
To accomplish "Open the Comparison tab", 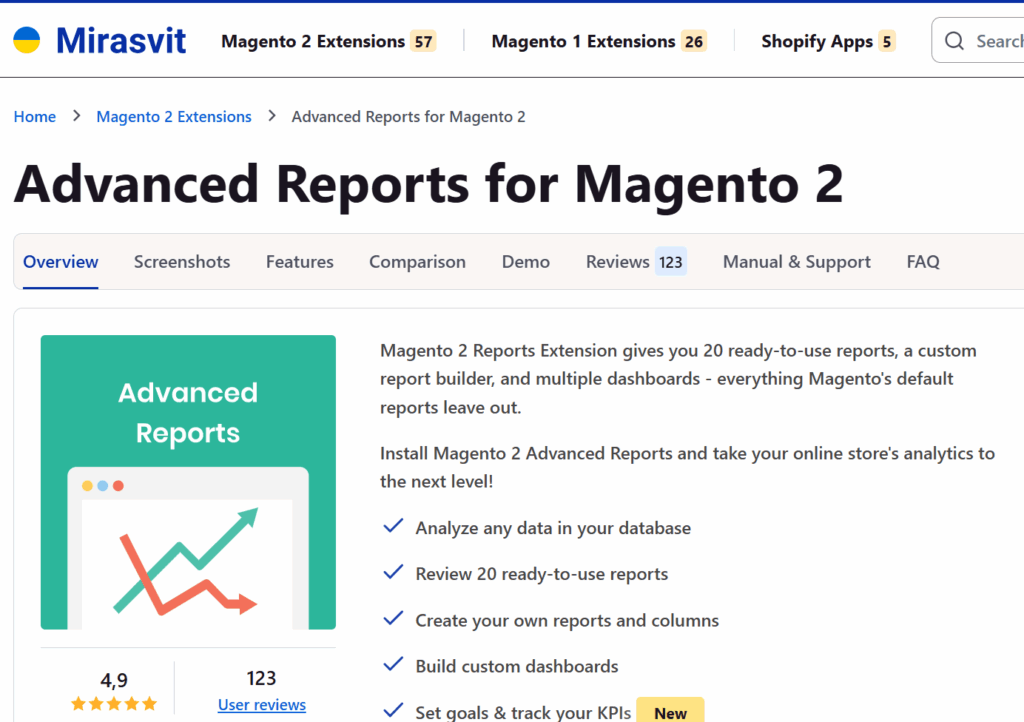I will 417,262.
